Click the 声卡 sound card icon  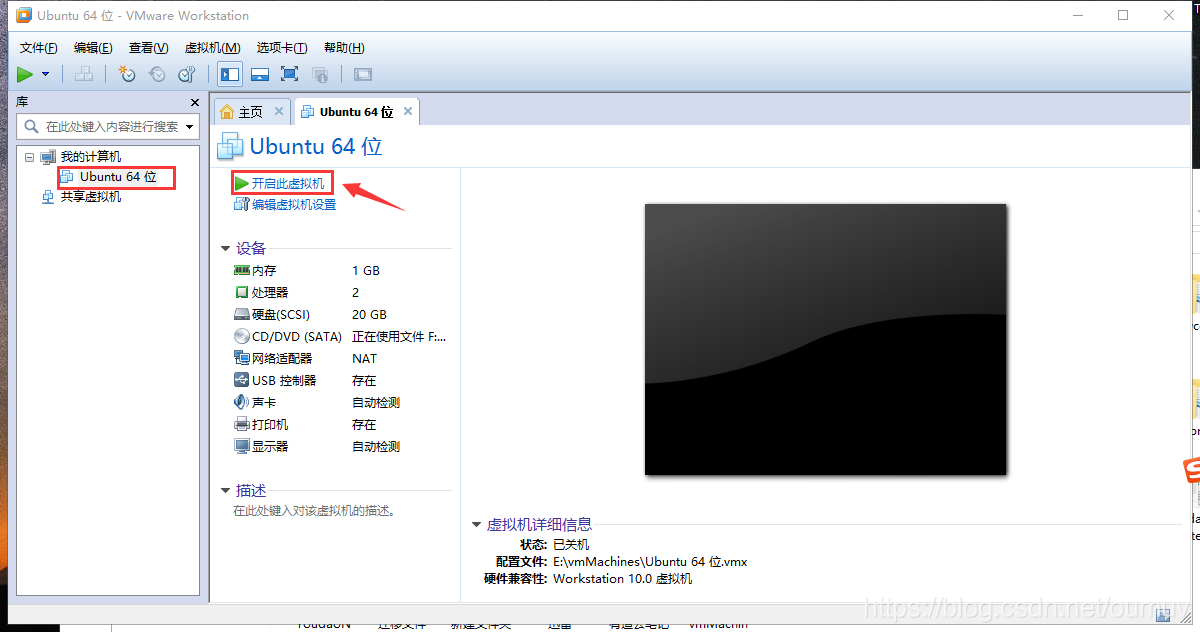click(x=241, y=403)
